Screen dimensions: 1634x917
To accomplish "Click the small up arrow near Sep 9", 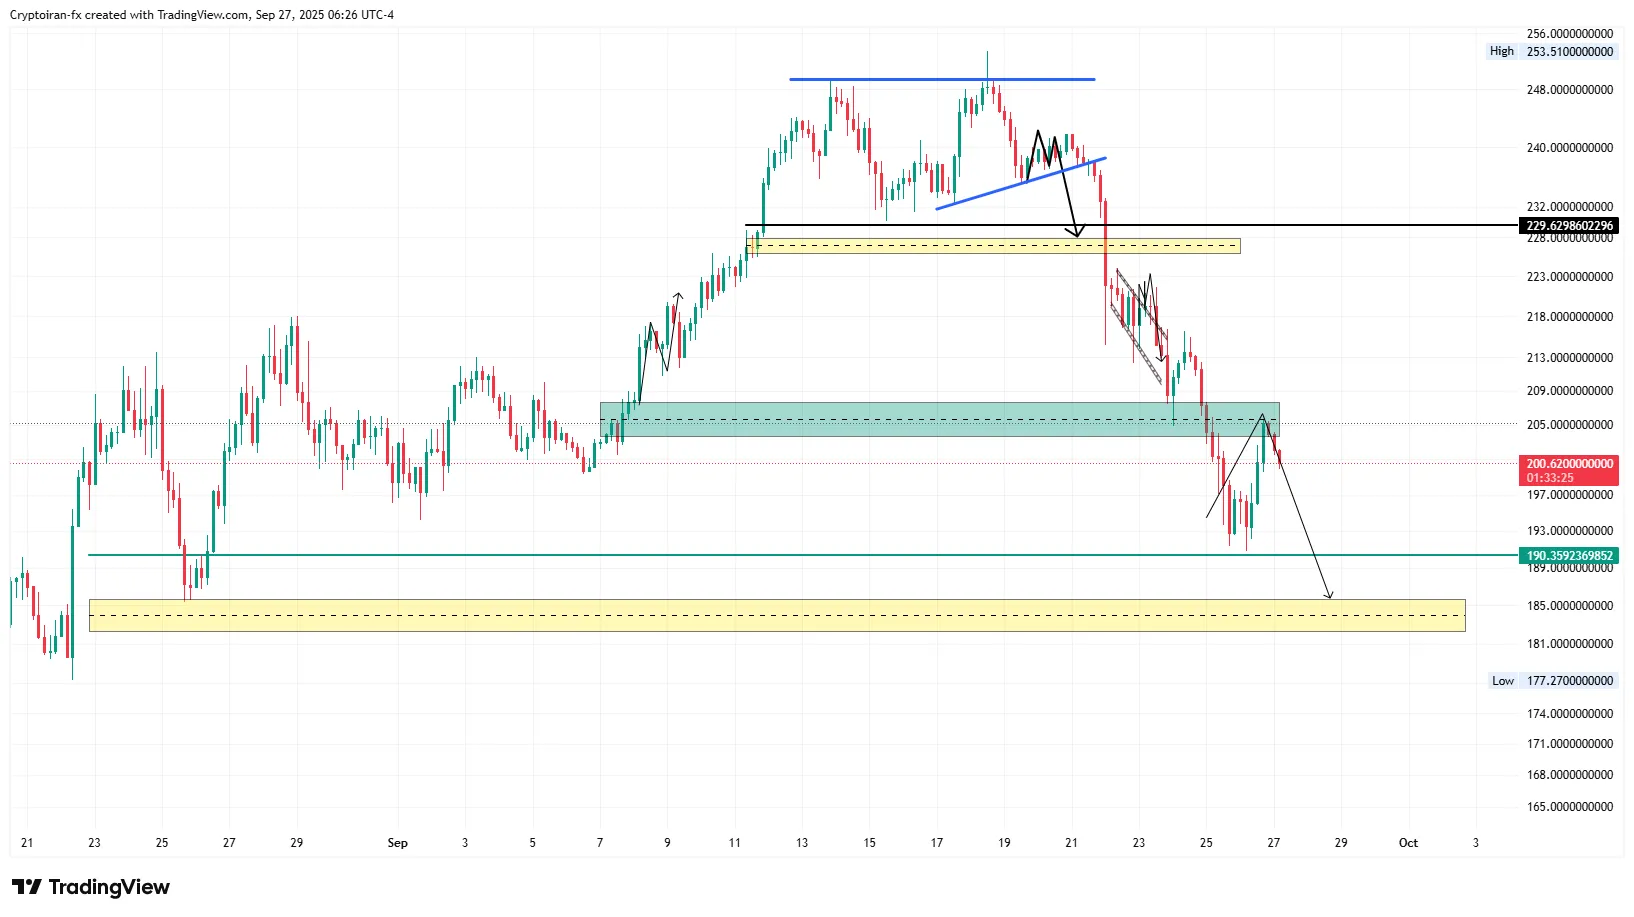I will click(x=678, y=296).
